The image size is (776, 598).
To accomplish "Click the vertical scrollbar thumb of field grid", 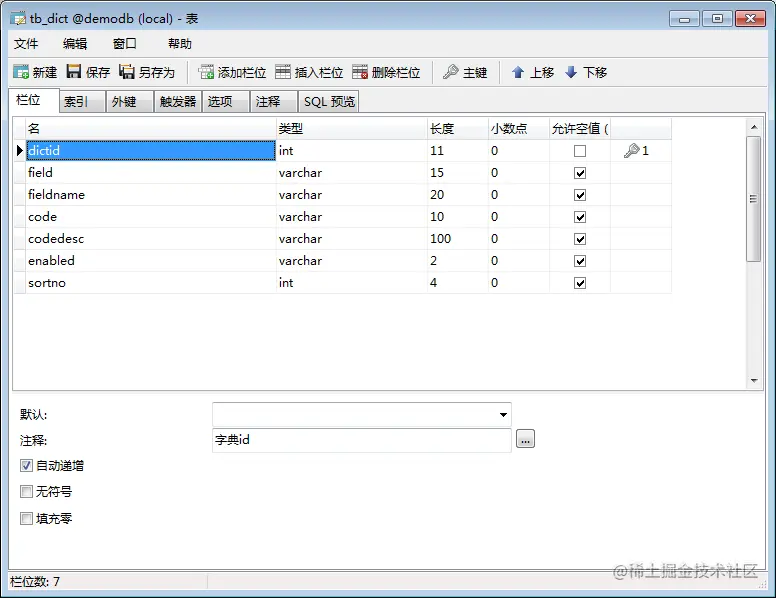I will pyautogui.click(x=753, y=199).
